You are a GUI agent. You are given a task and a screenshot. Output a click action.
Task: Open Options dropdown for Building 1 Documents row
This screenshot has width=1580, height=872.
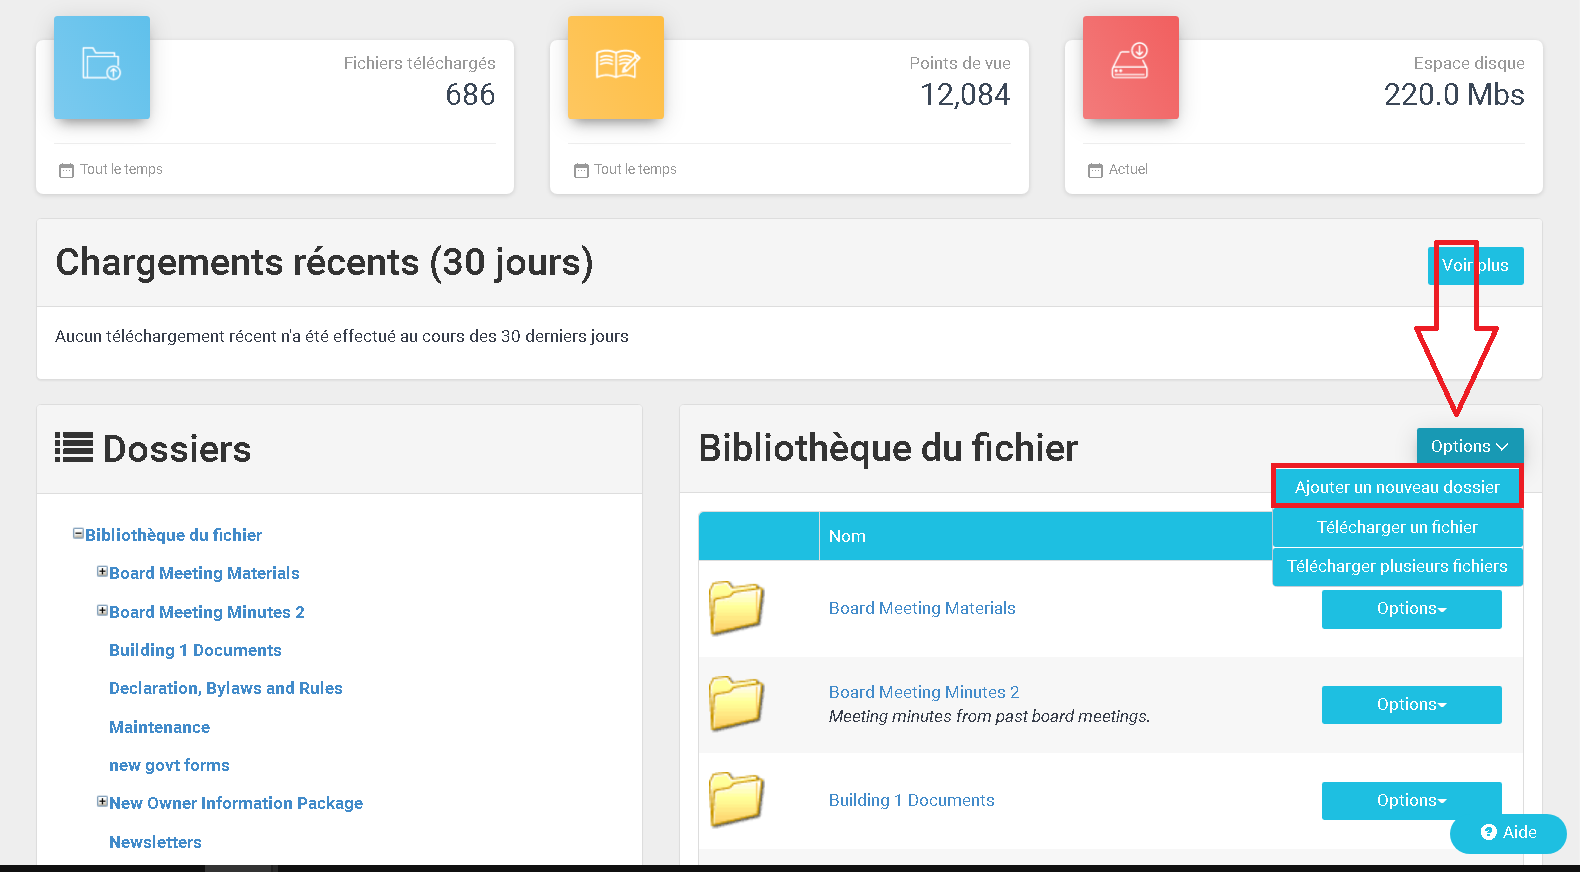(1411, 801)
